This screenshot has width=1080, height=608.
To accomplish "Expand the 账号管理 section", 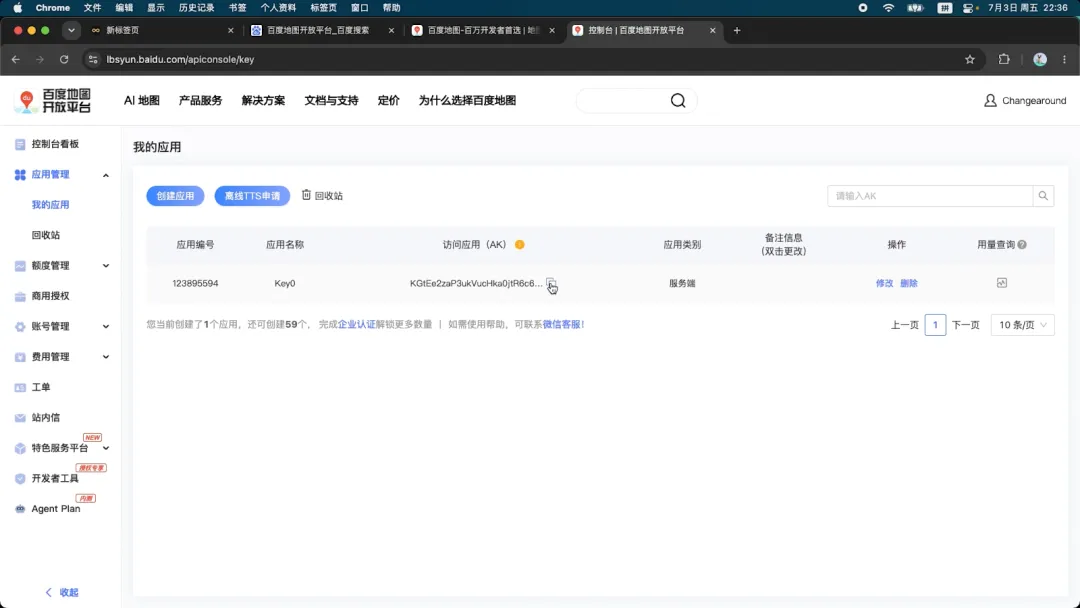I will [105, 326].
